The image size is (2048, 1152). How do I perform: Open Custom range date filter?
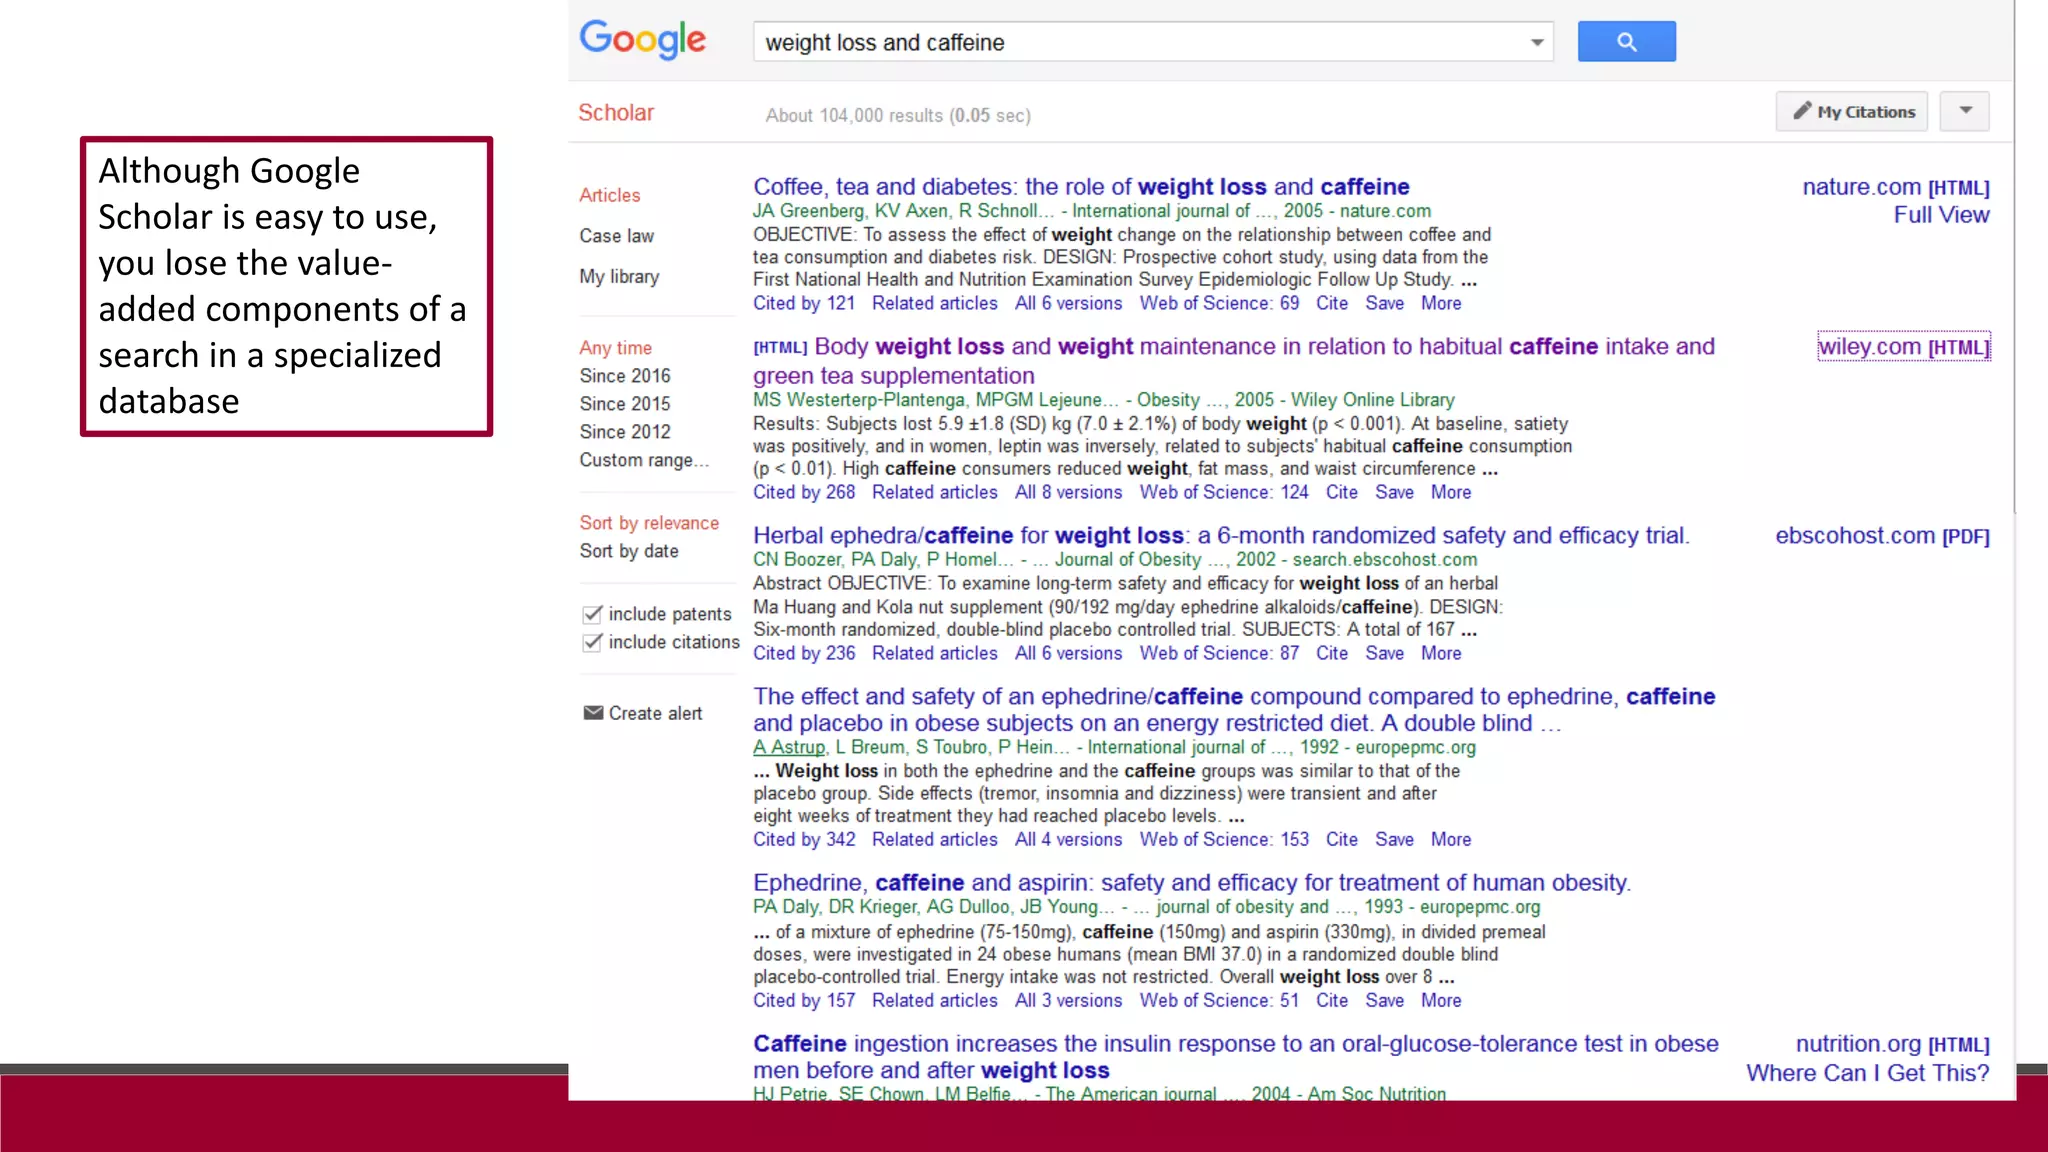[x=644, y=460]
